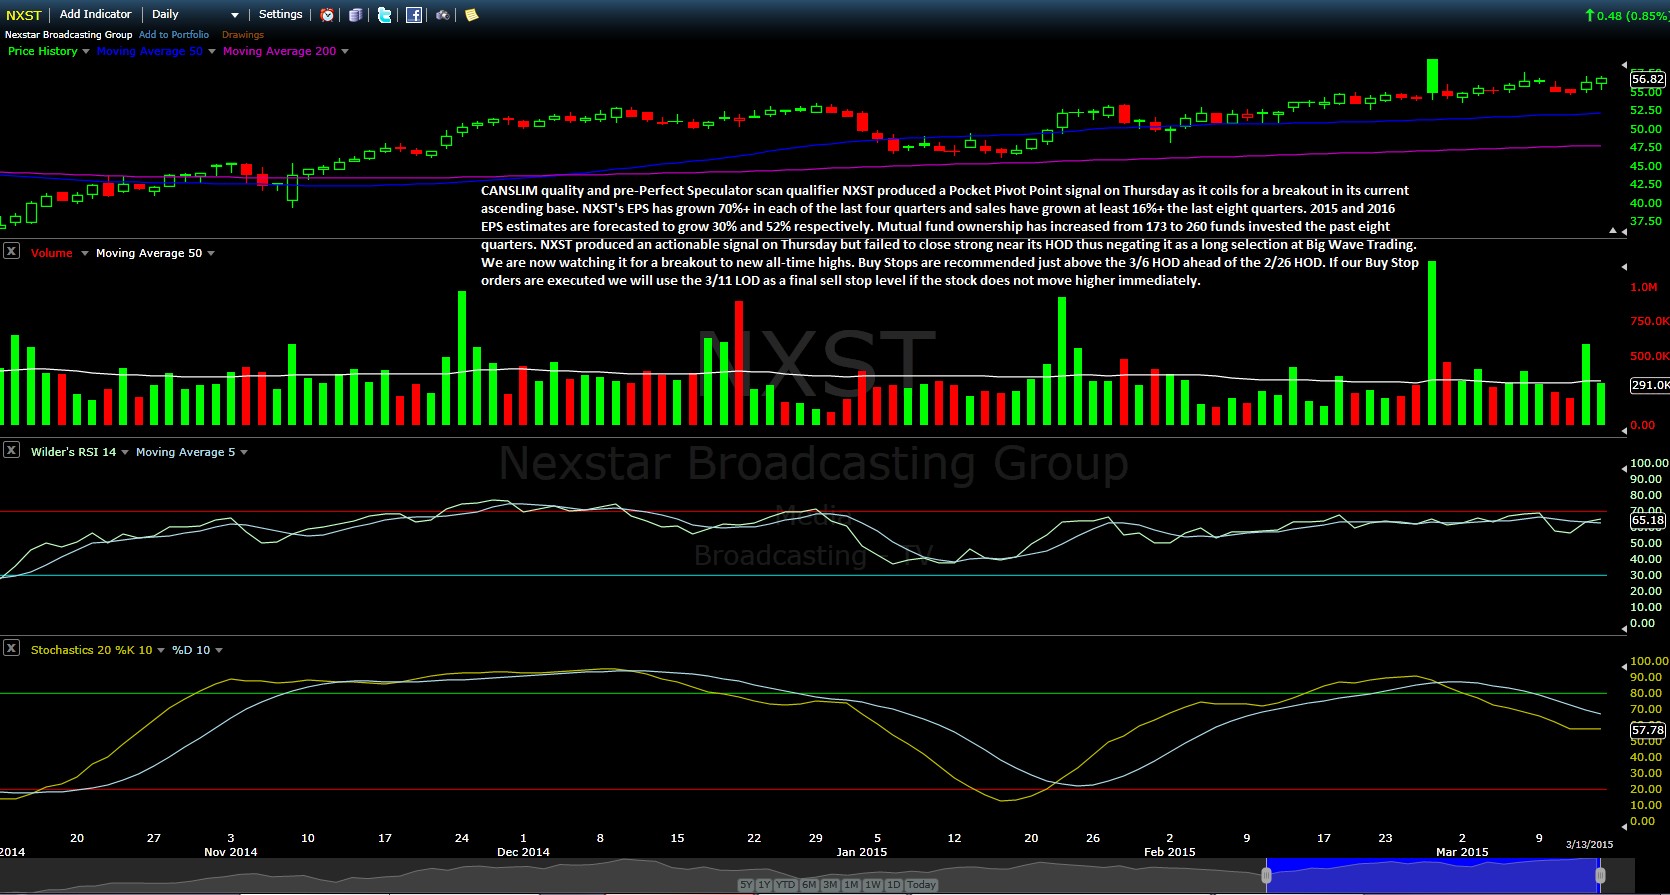Click the Mar 2015 axis label
Screen dimensions: 1670x895
(1462, 852)
